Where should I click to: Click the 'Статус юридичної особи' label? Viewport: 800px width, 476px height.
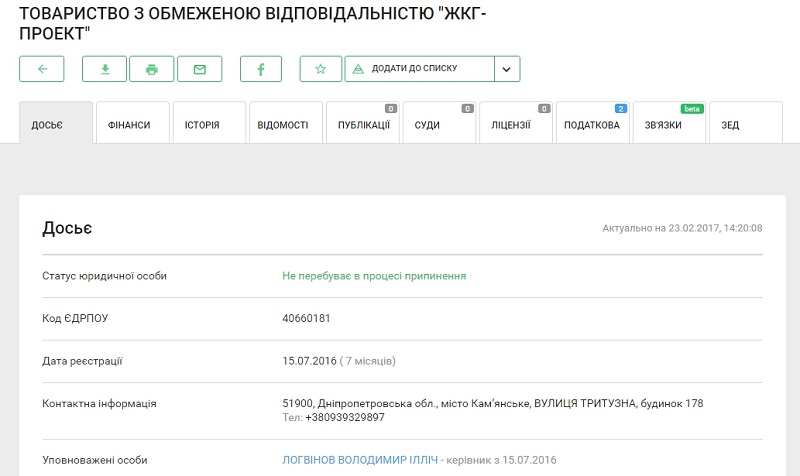tap(104, 276)
